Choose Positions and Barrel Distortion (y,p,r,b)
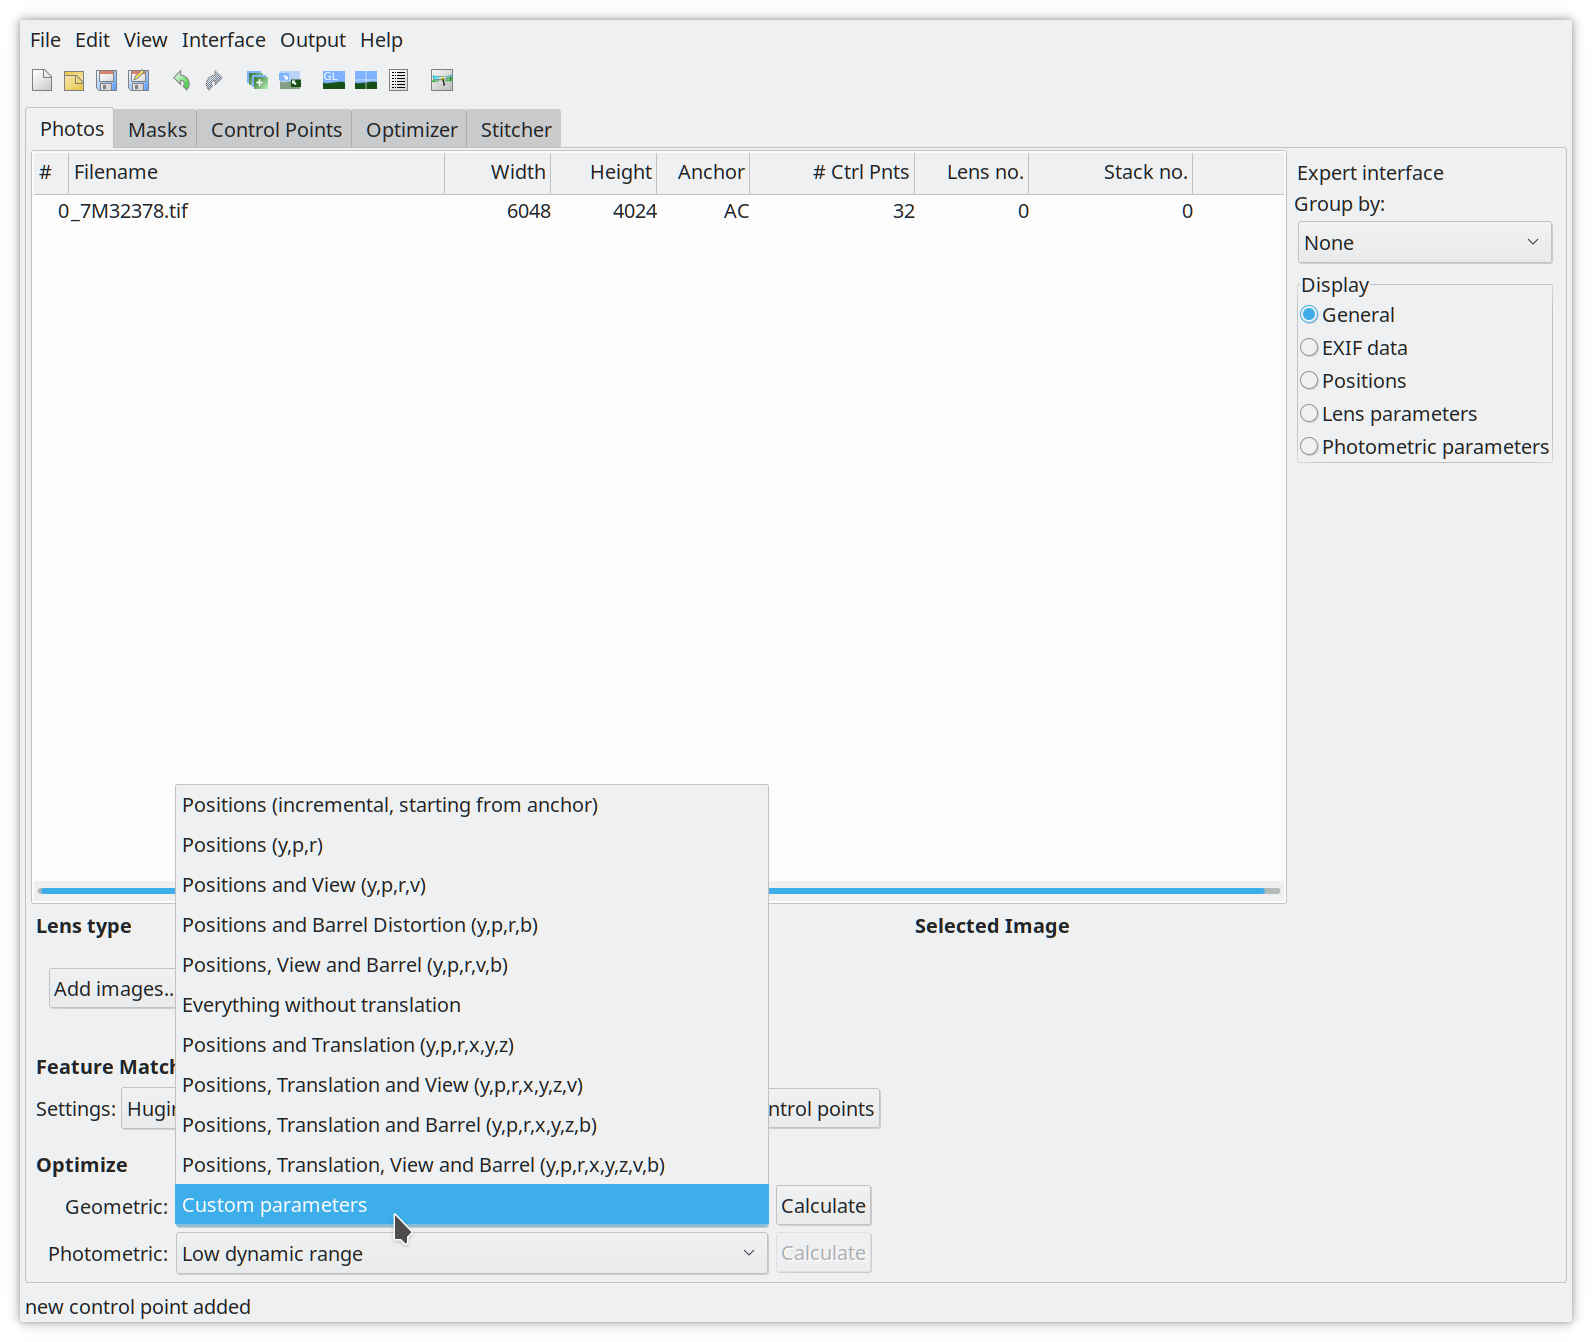Screen dimensions: 1592x1342 pos(472,925)
